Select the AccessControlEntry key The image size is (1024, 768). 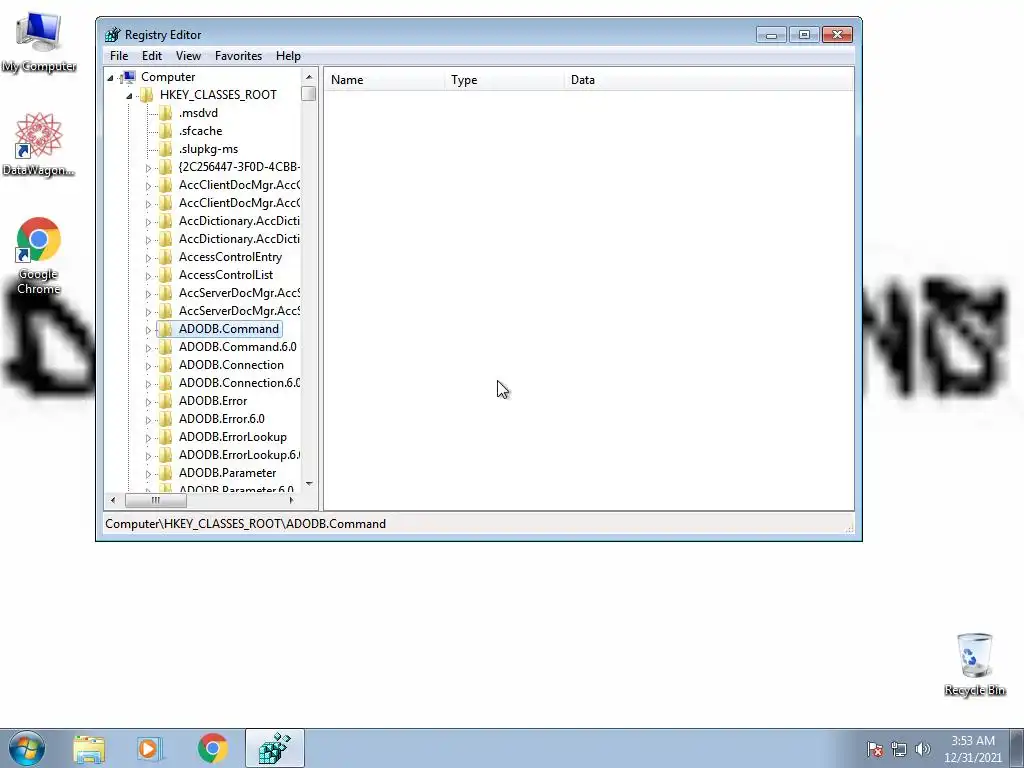231,257
